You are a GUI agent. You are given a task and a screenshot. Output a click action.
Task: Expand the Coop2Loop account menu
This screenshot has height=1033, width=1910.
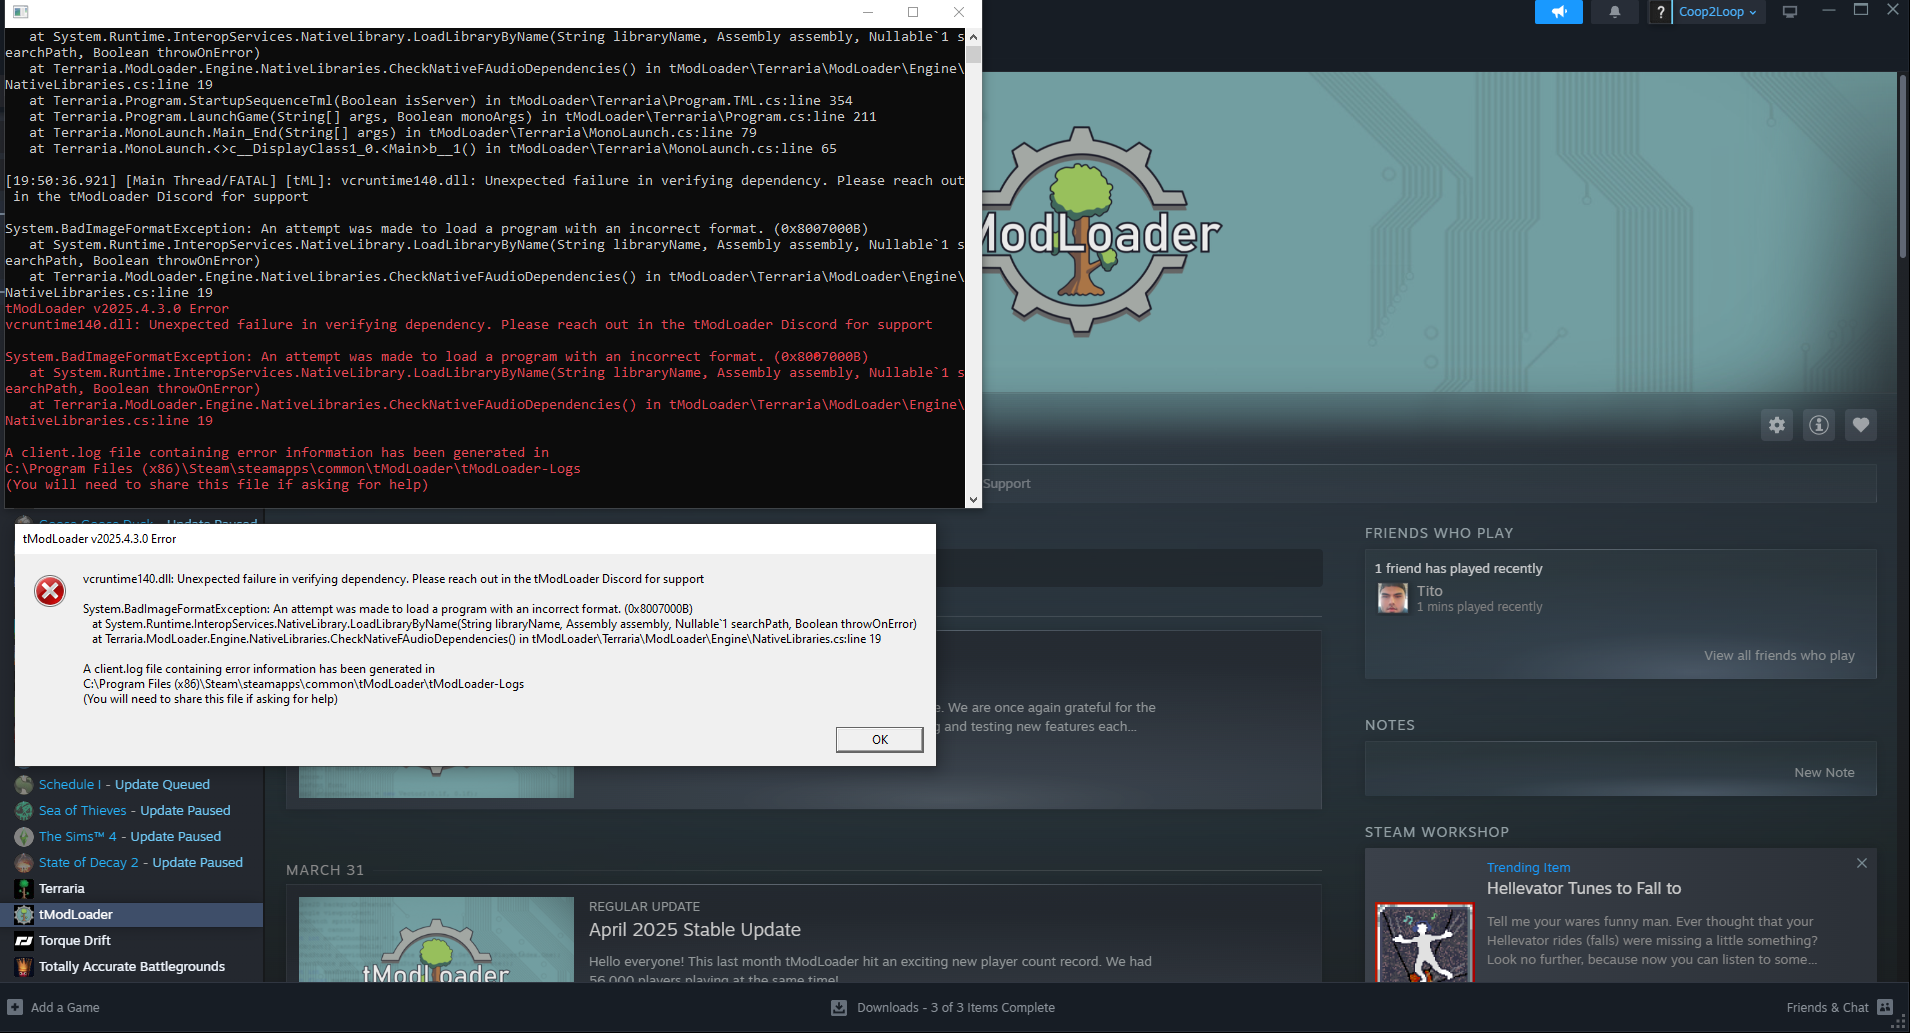(x=1717, y=12)
